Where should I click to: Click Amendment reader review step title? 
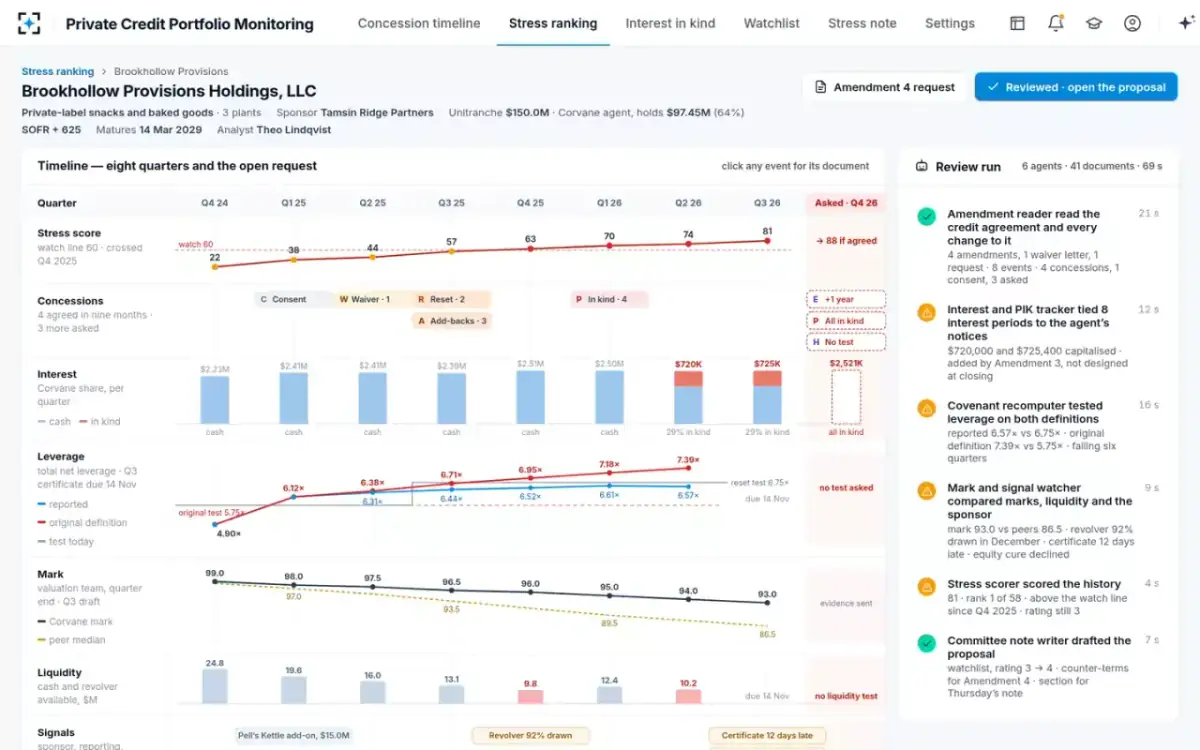point(1023,227)
